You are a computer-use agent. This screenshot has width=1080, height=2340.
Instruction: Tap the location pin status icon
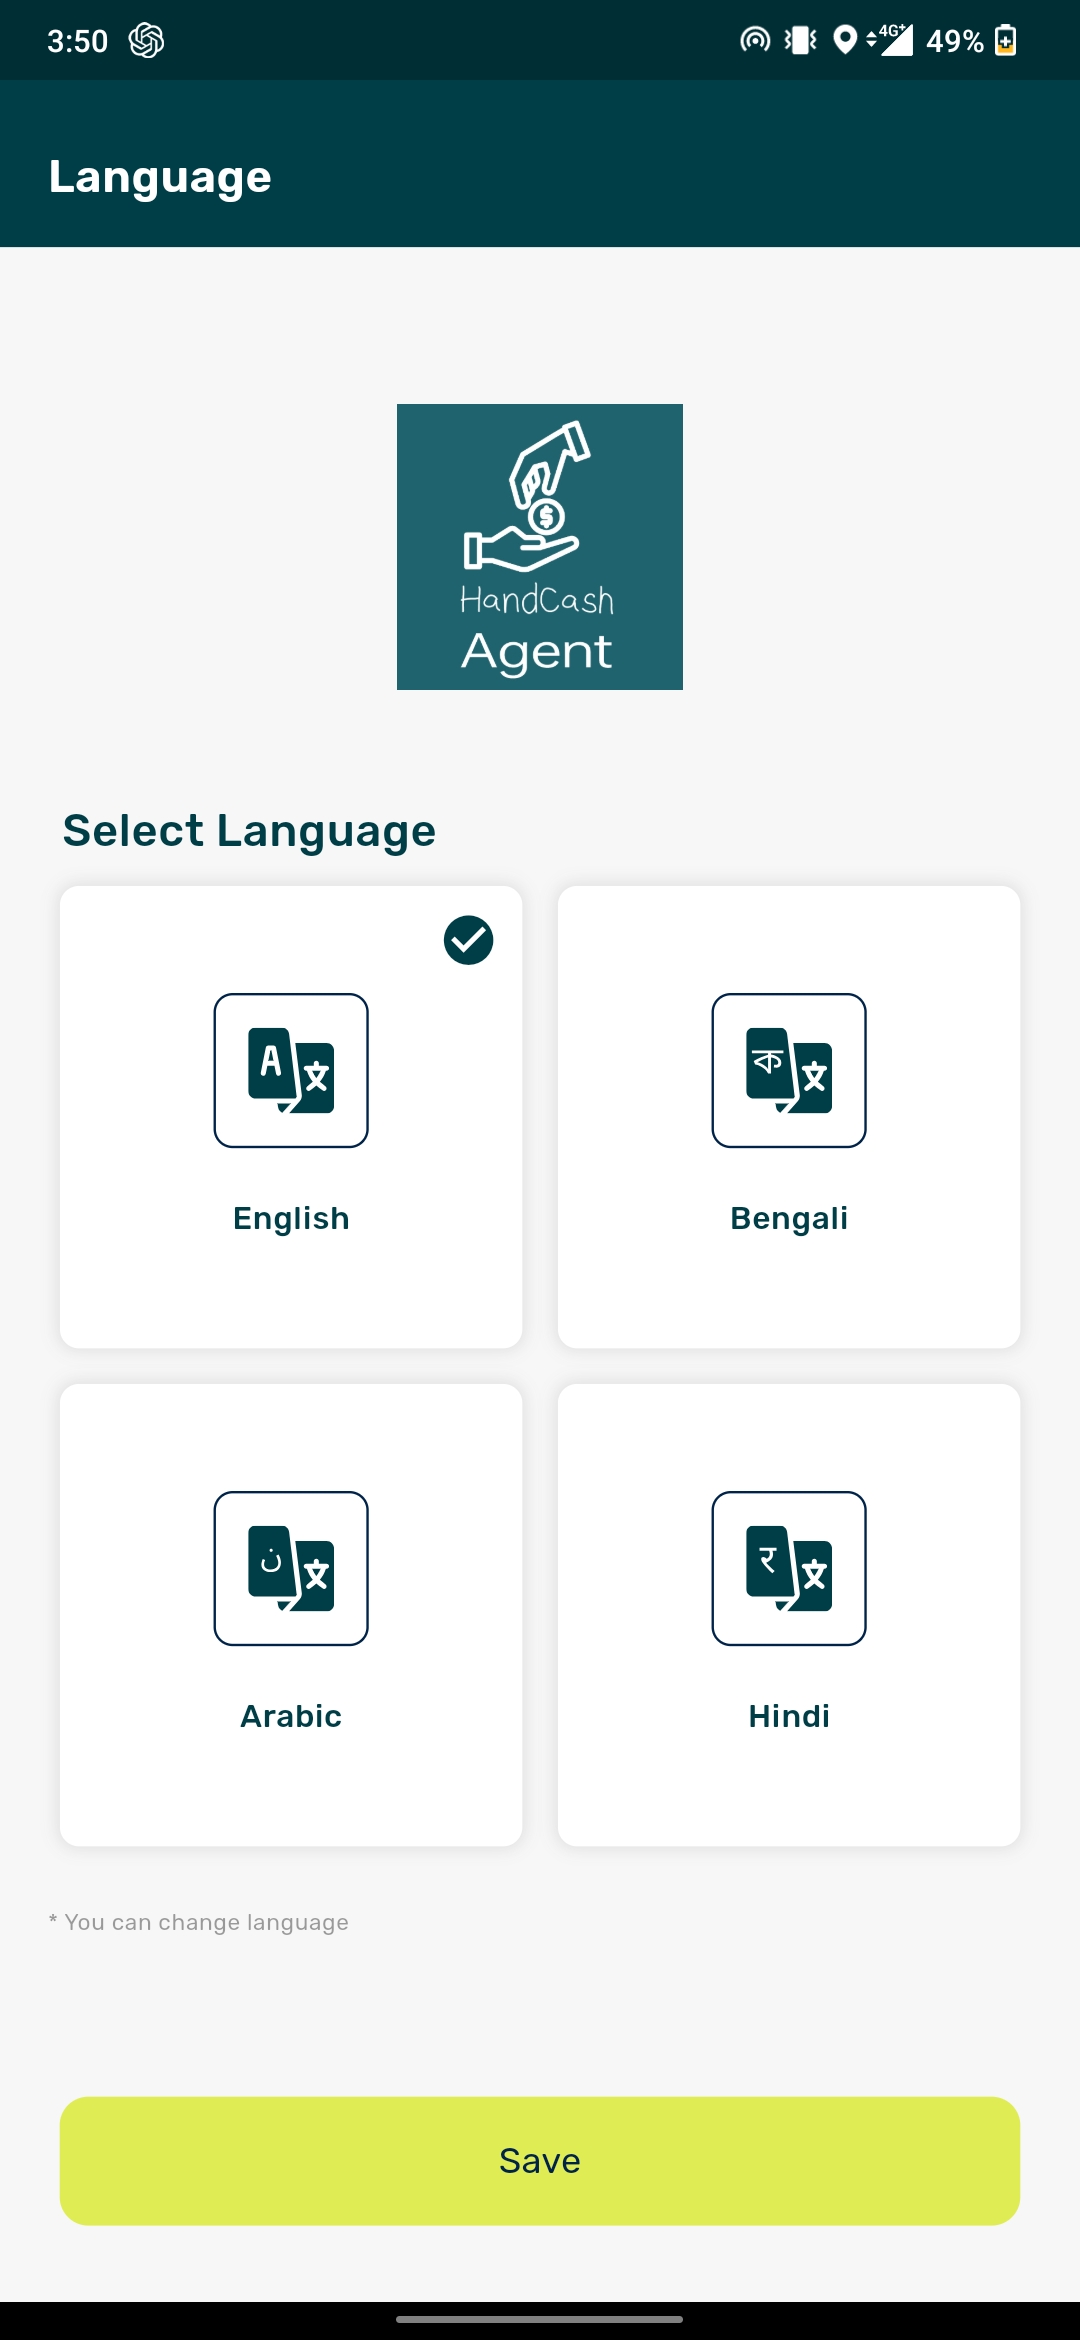pos(845,40)
